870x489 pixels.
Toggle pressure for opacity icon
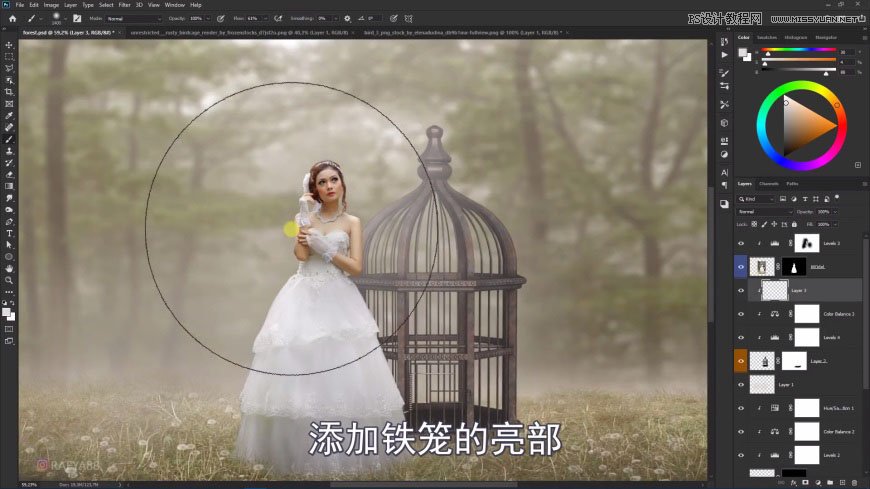[x=221, y=18]
